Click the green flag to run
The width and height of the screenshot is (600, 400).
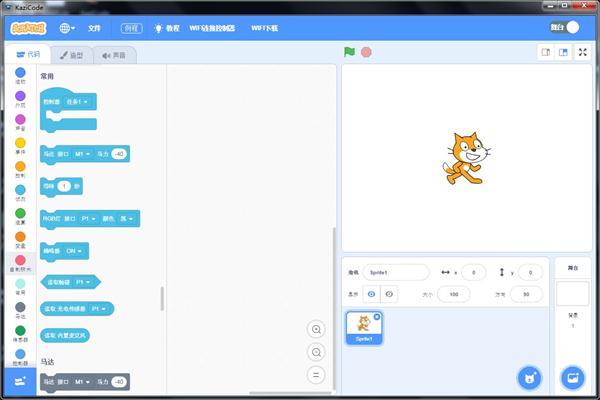tap(349, 52)
